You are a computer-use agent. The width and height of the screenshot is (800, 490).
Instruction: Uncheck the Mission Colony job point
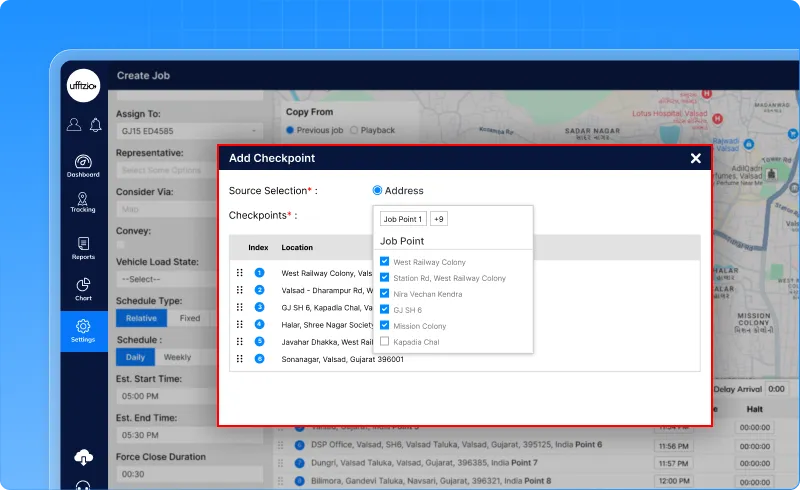tap(385, 326)
